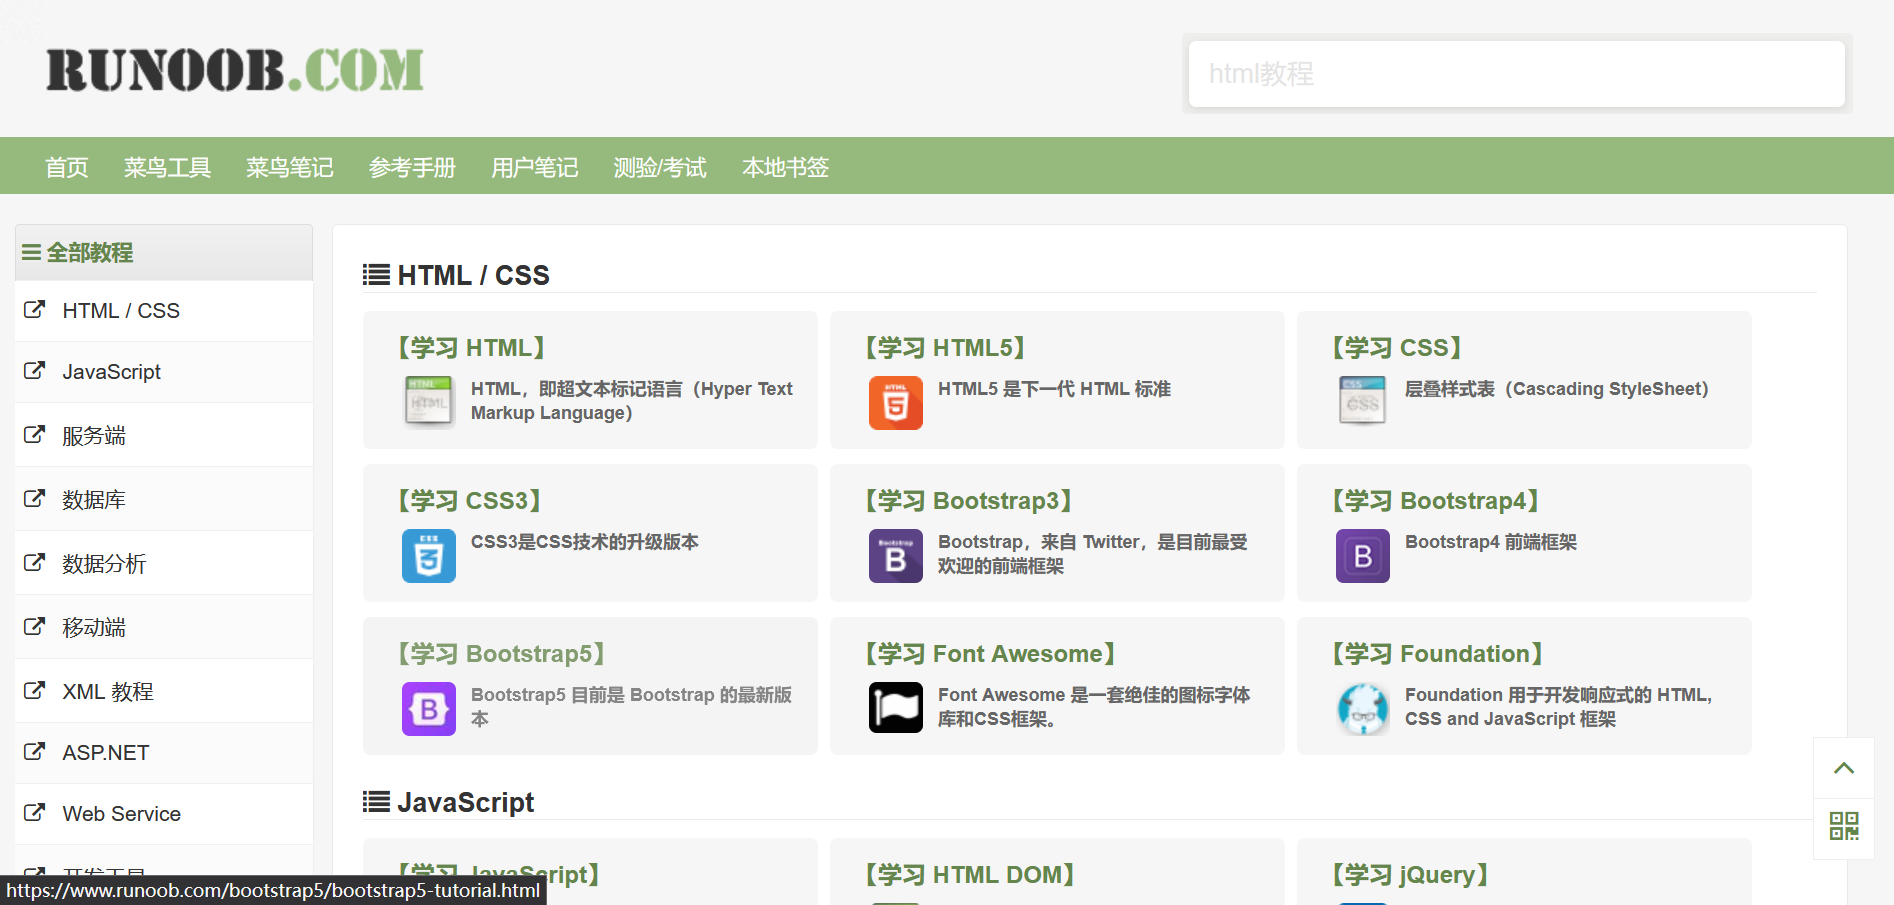Open 【学习 HTML5】 tutorial title
Screen dimensions: 1894x905
pos(945,348)
